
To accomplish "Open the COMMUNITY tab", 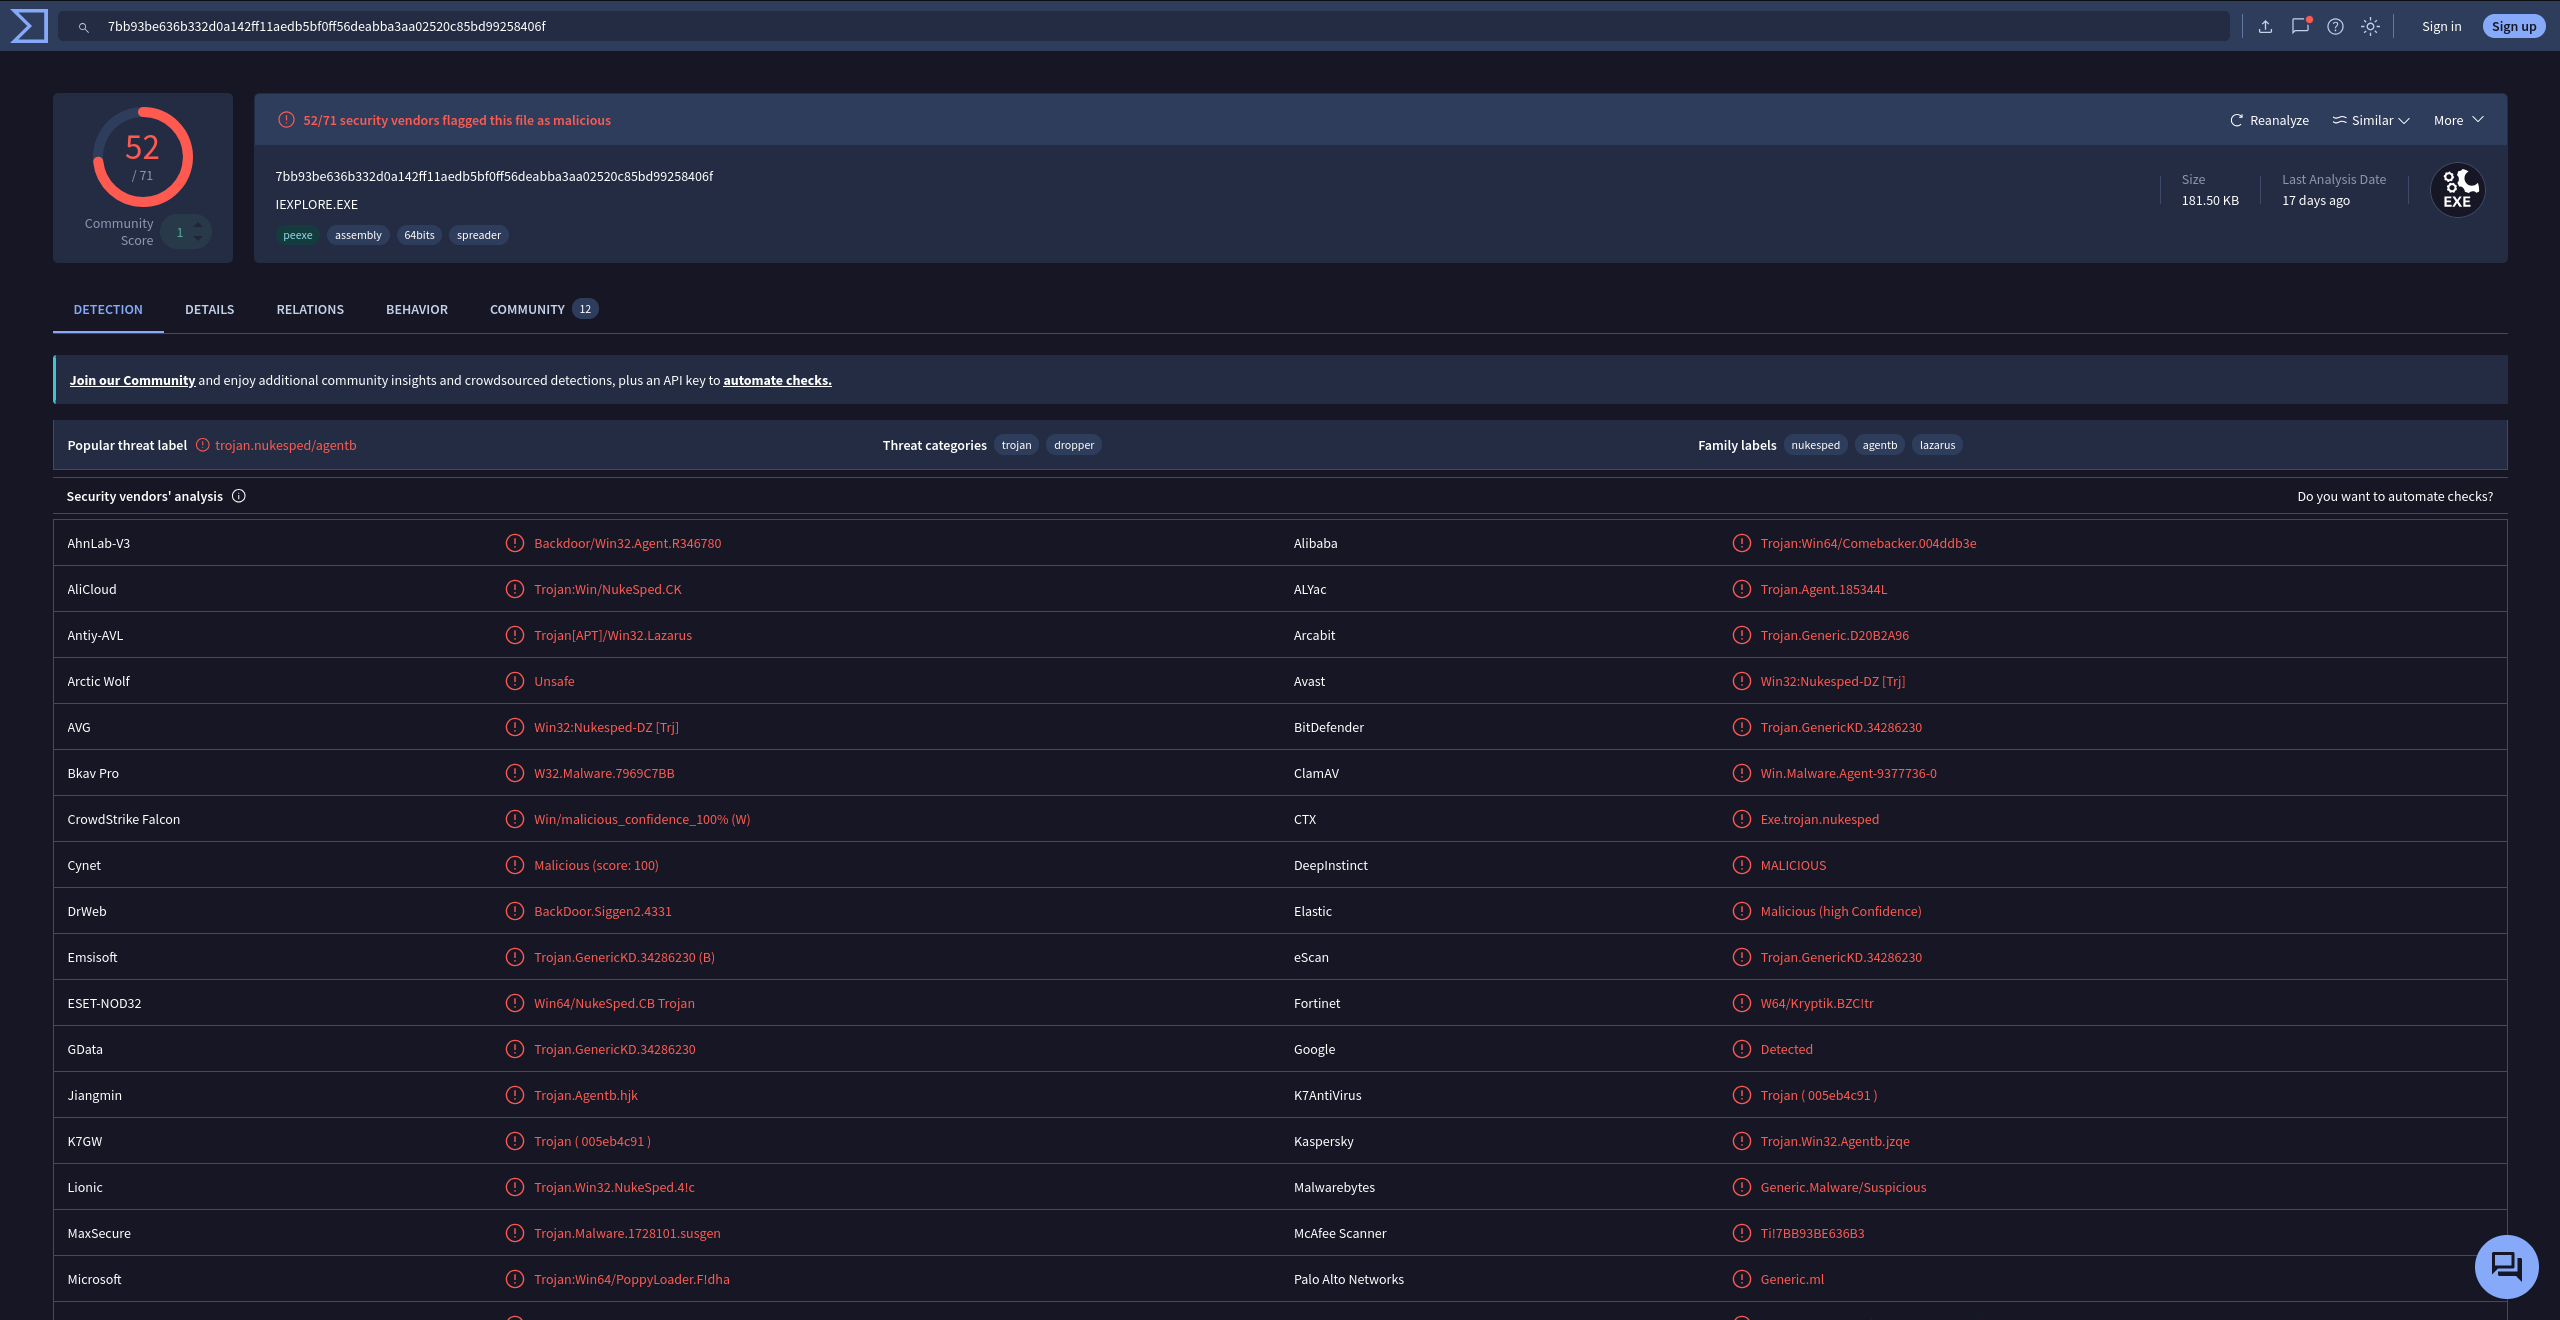I will click(543, 309).
